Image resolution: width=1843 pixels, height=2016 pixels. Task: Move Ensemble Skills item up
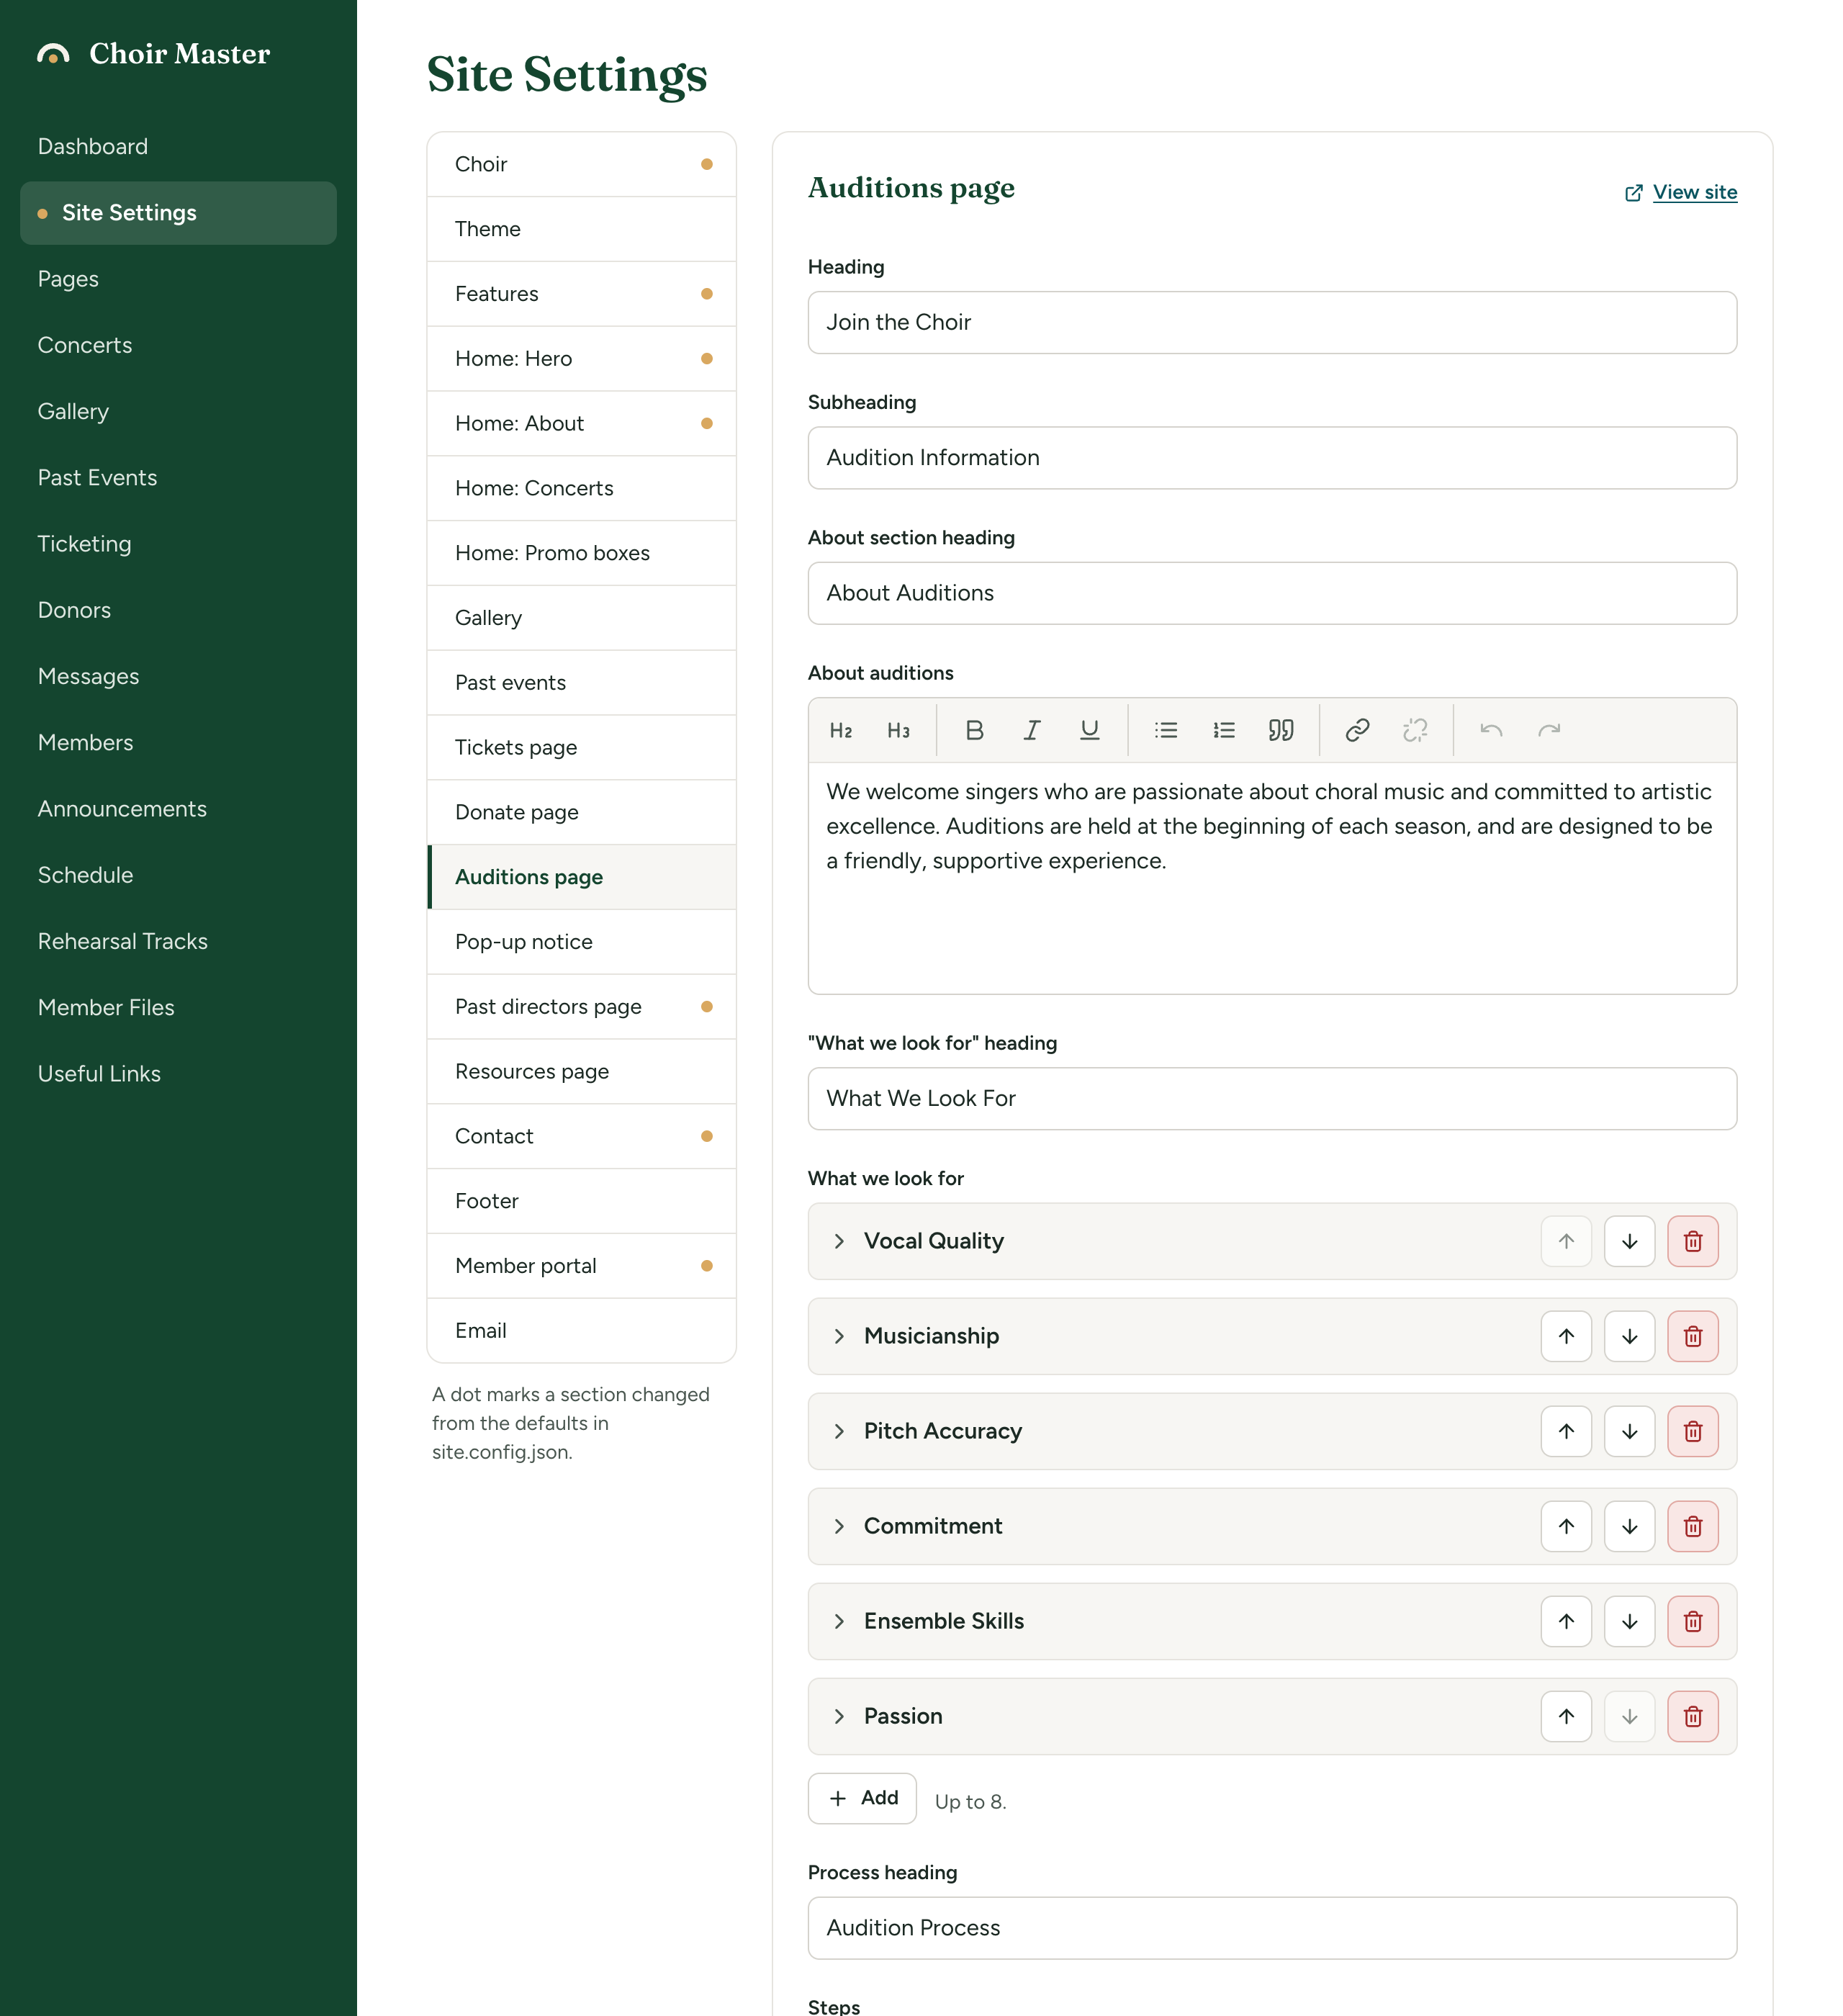click(x=1567, y=1621)
